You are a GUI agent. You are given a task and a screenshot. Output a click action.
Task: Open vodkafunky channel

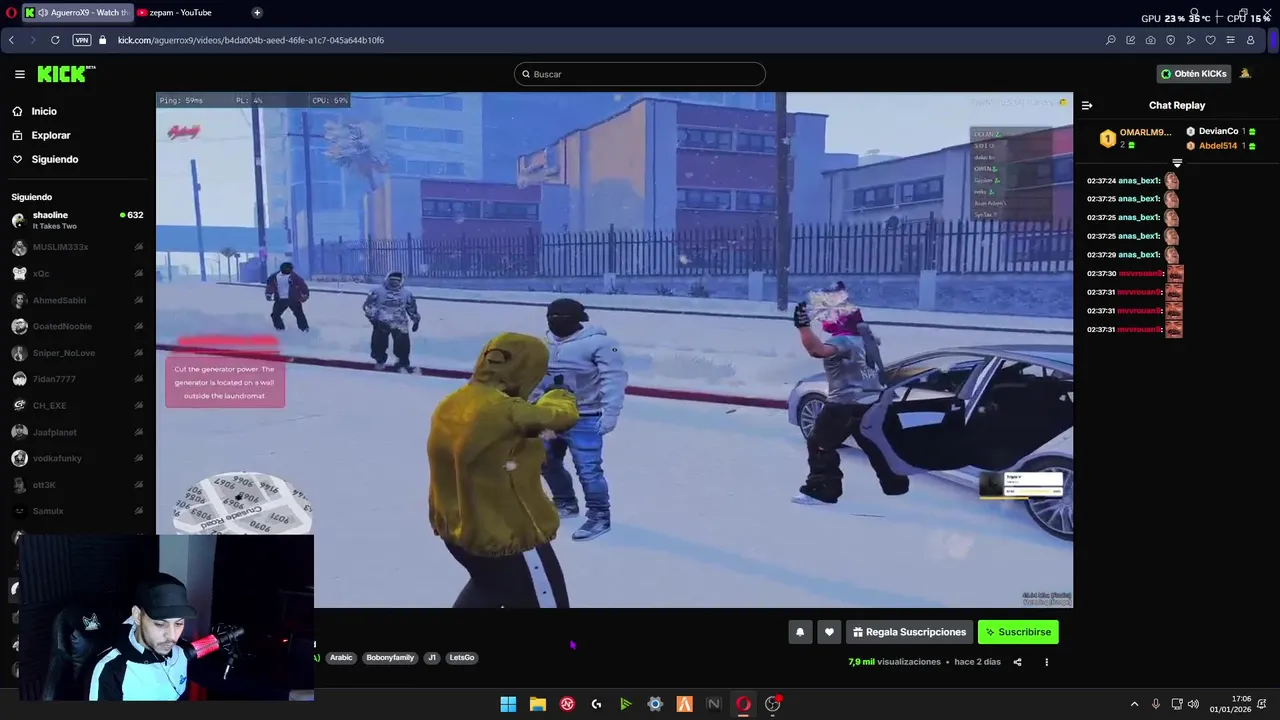pos(77,458)
